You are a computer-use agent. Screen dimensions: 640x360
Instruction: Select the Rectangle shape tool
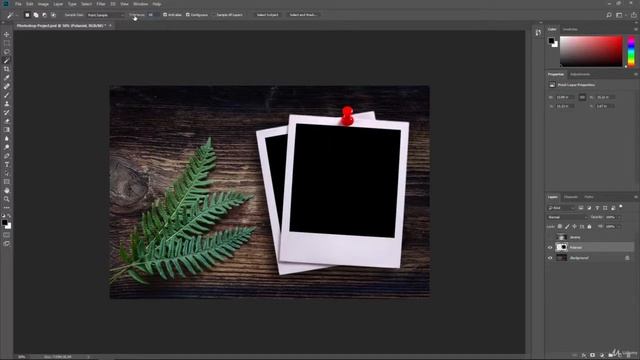[7, 182]
